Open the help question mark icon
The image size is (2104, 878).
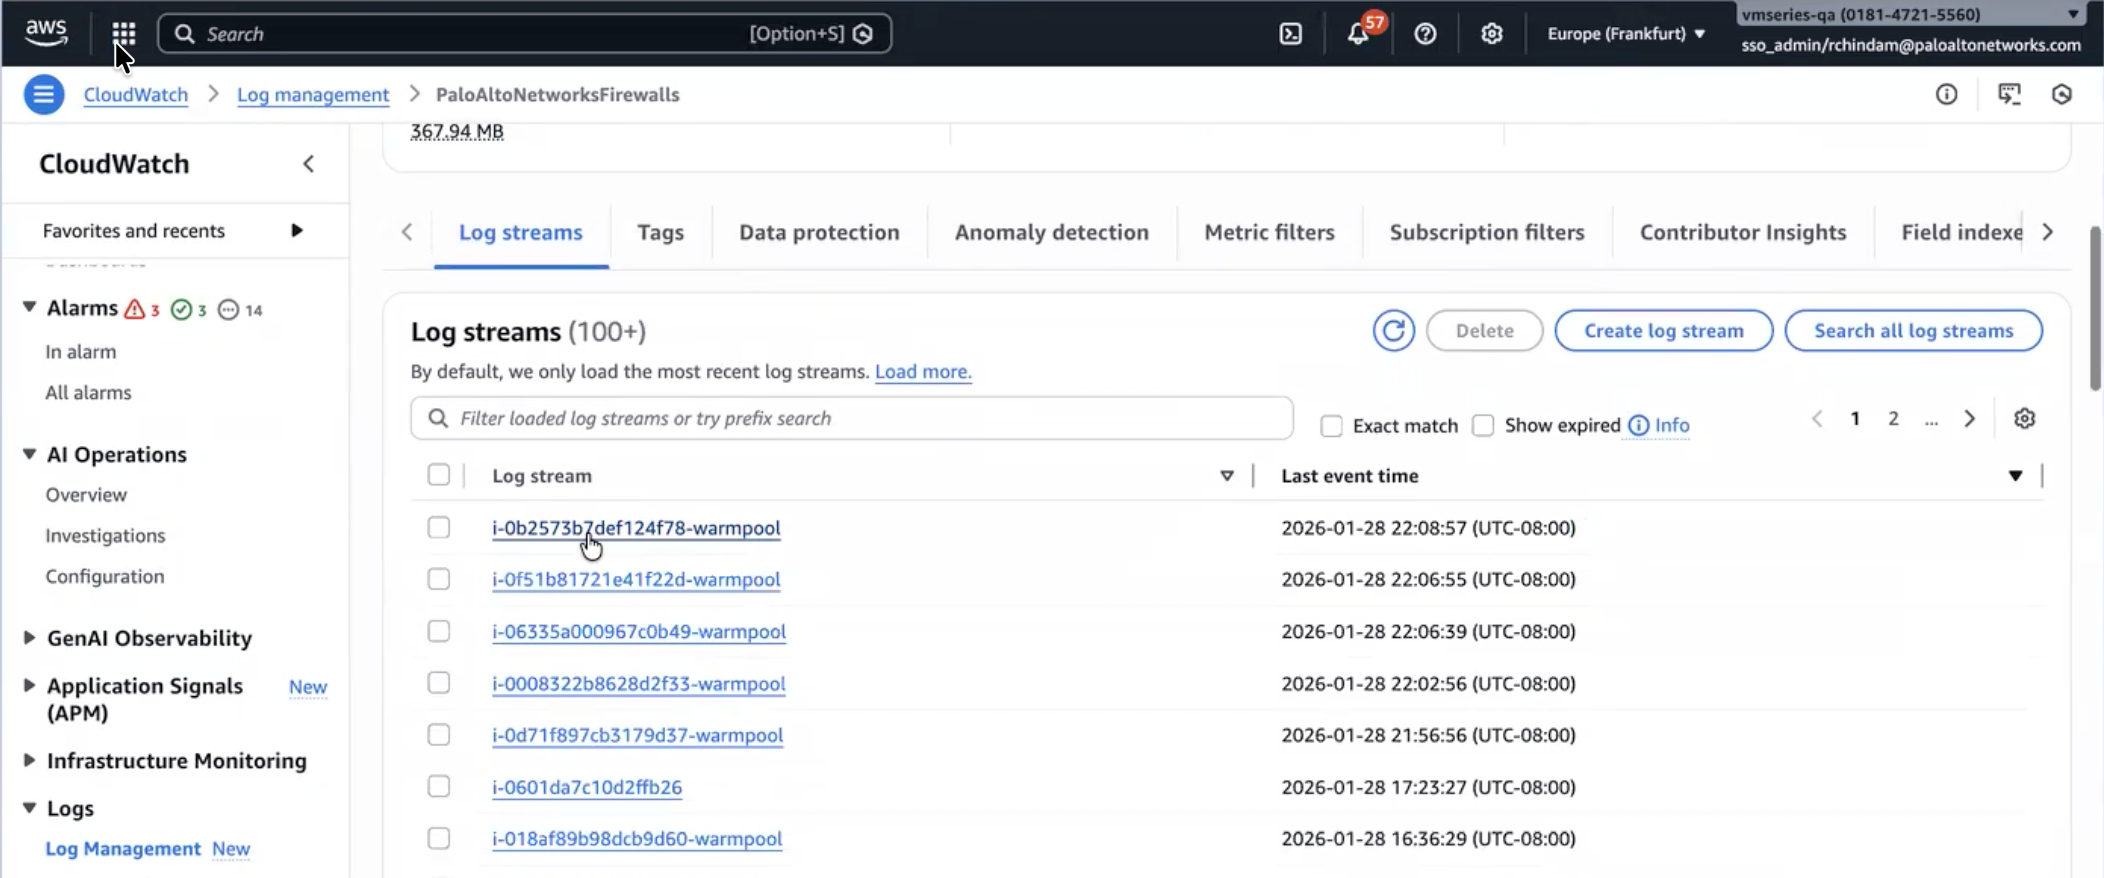tap(1425, 34)
